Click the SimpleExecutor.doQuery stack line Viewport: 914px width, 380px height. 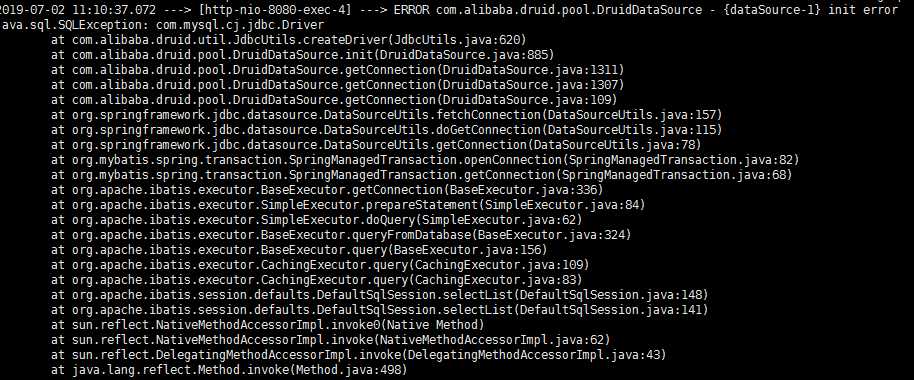point(317,220)
